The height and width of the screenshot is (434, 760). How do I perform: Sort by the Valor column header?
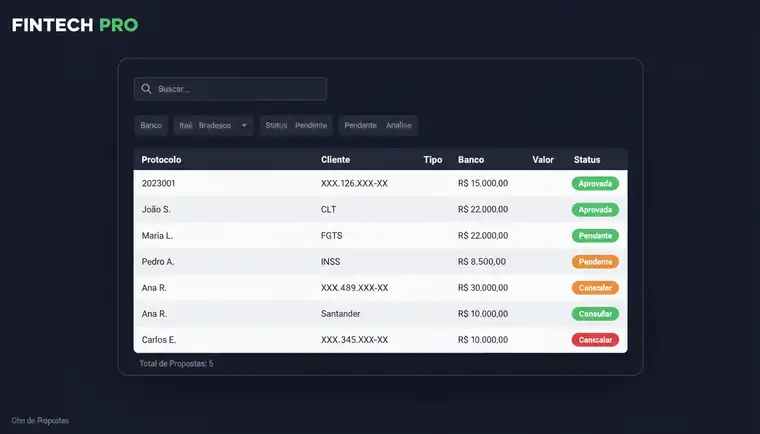(x=543, y=160)
